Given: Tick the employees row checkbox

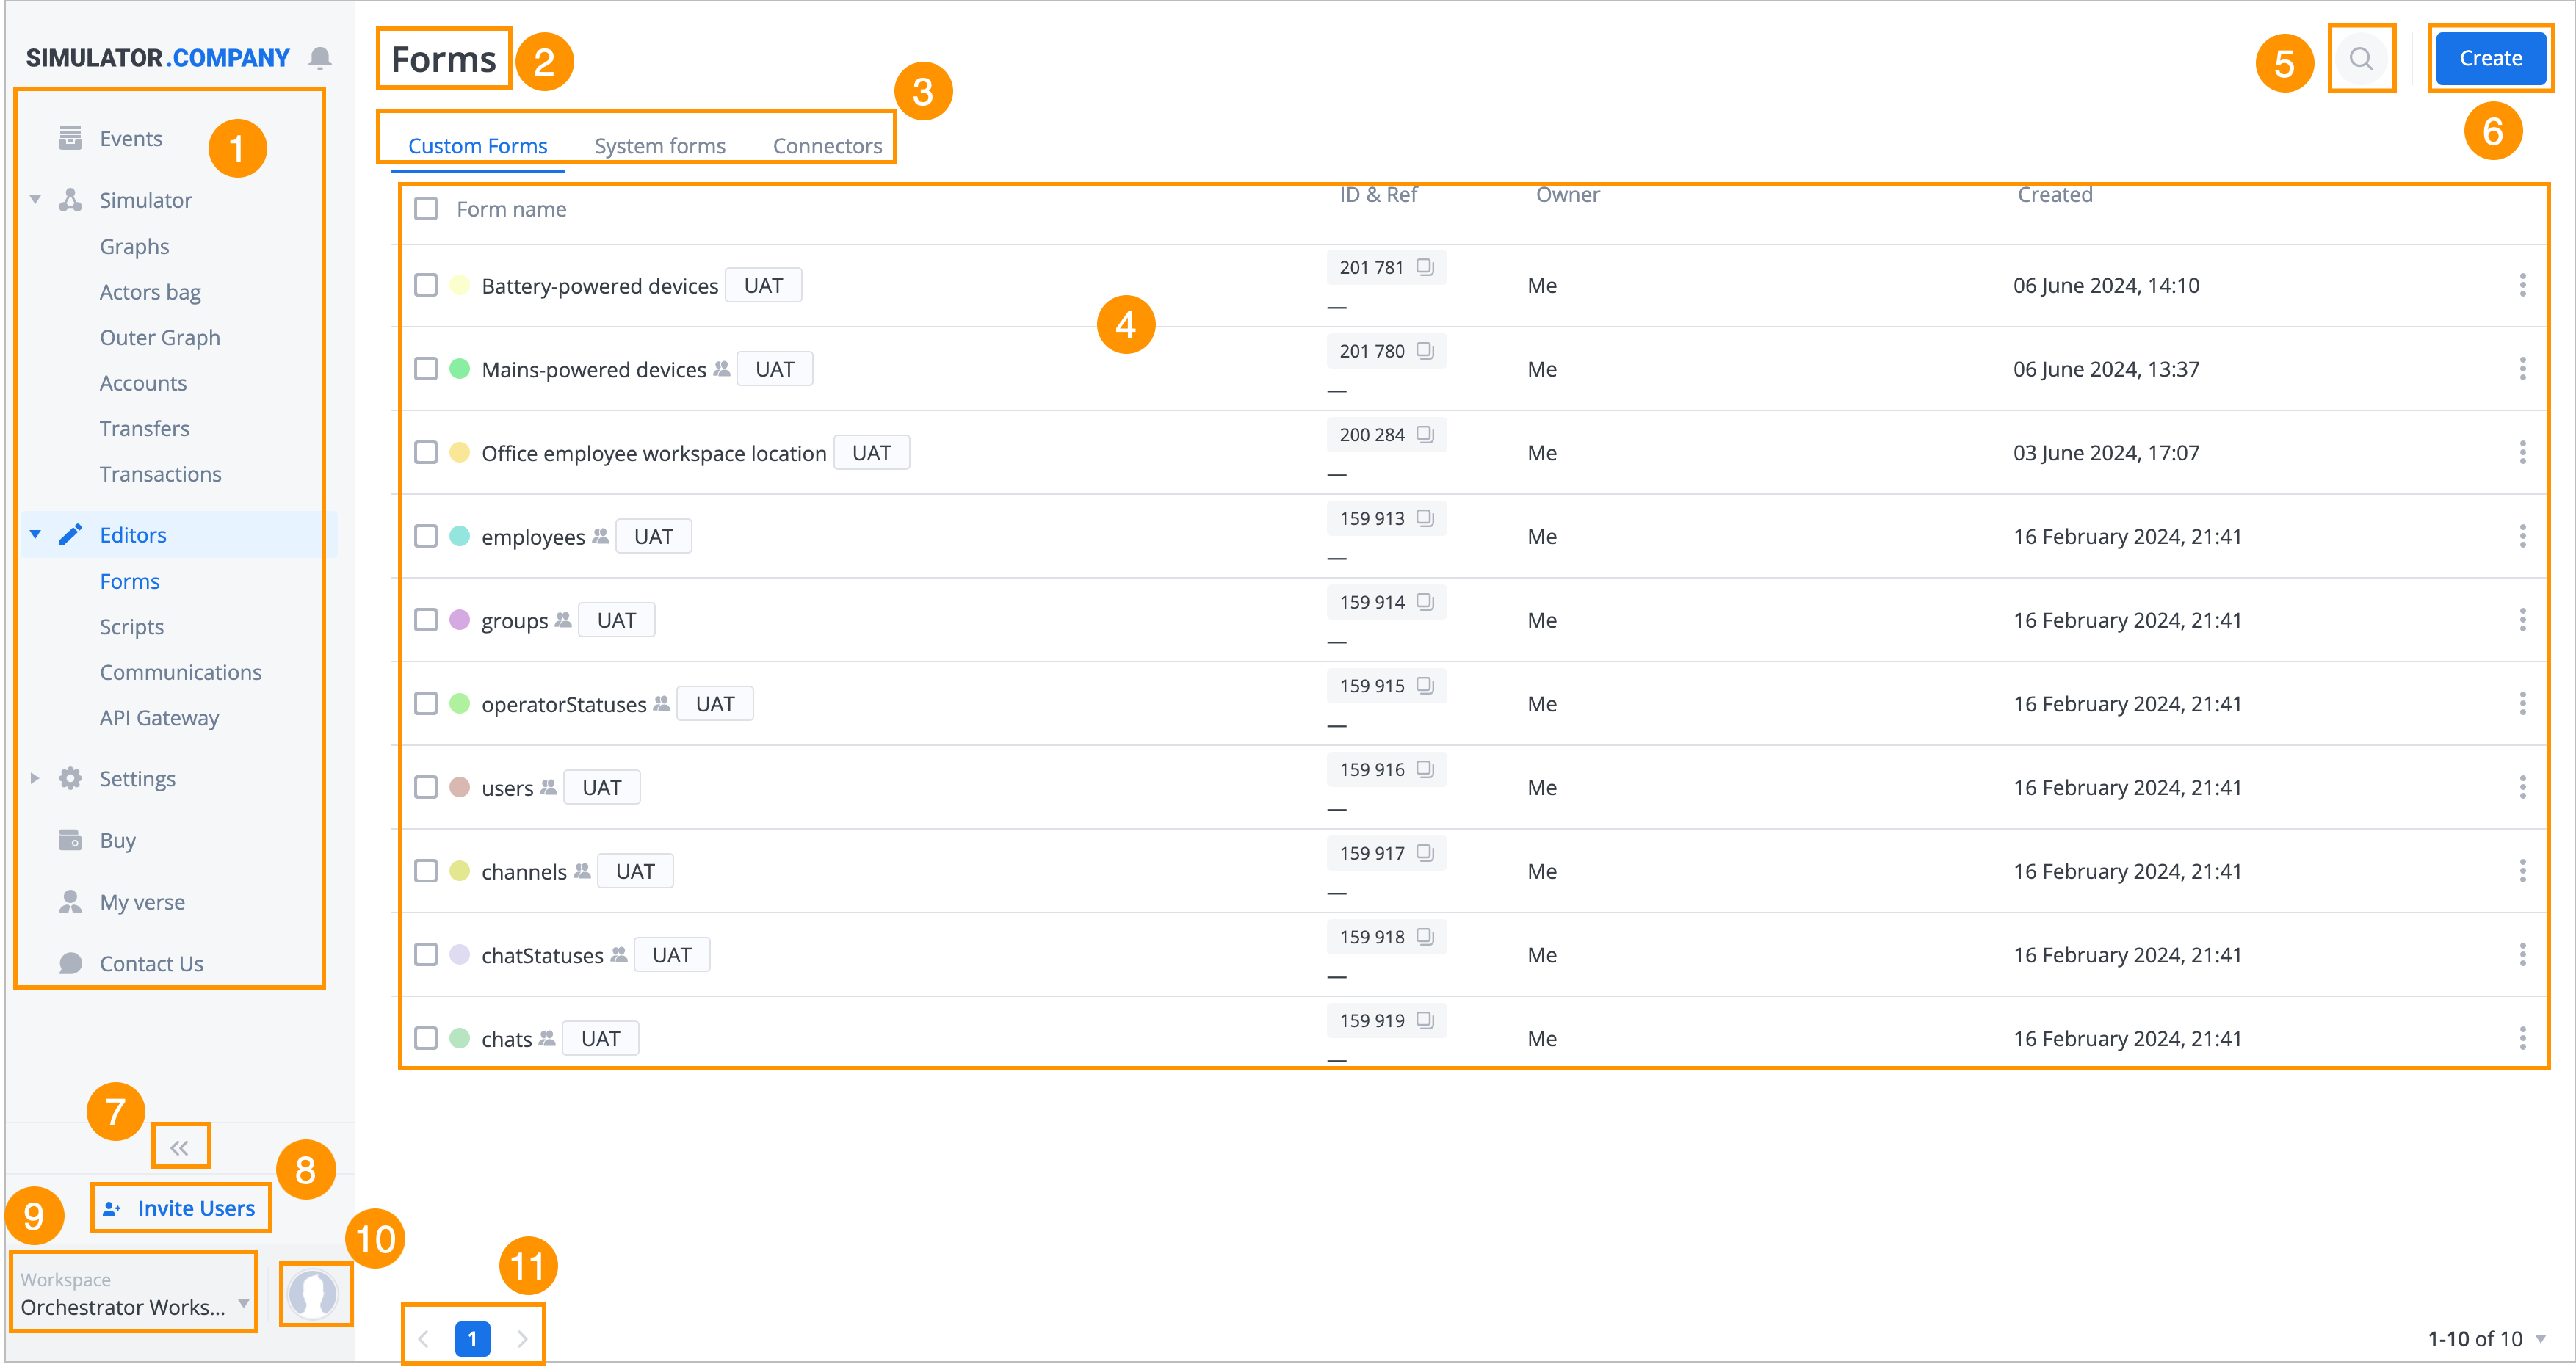Looking at the screenshot, I should coord(426,537).
